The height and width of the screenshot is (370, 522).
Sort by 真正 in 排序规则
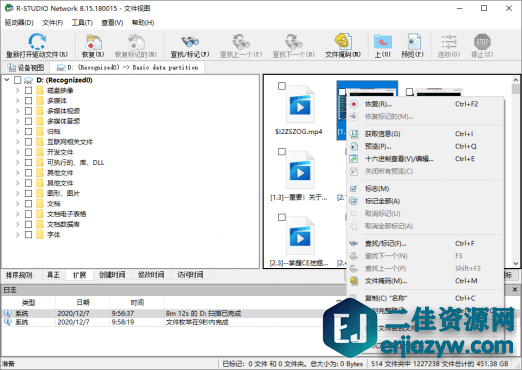(x=53, y=275)
